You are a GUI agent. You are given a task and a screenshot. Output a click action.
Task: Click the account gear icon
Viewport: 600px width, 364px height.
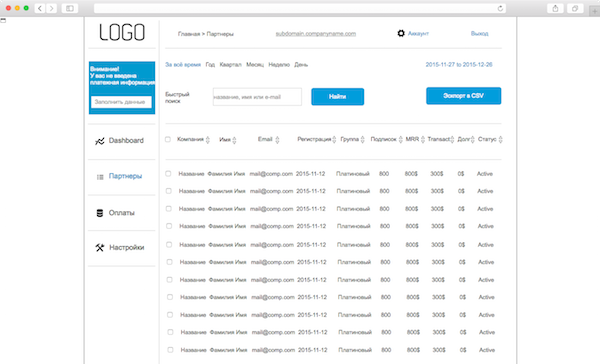tap(401, 33)
